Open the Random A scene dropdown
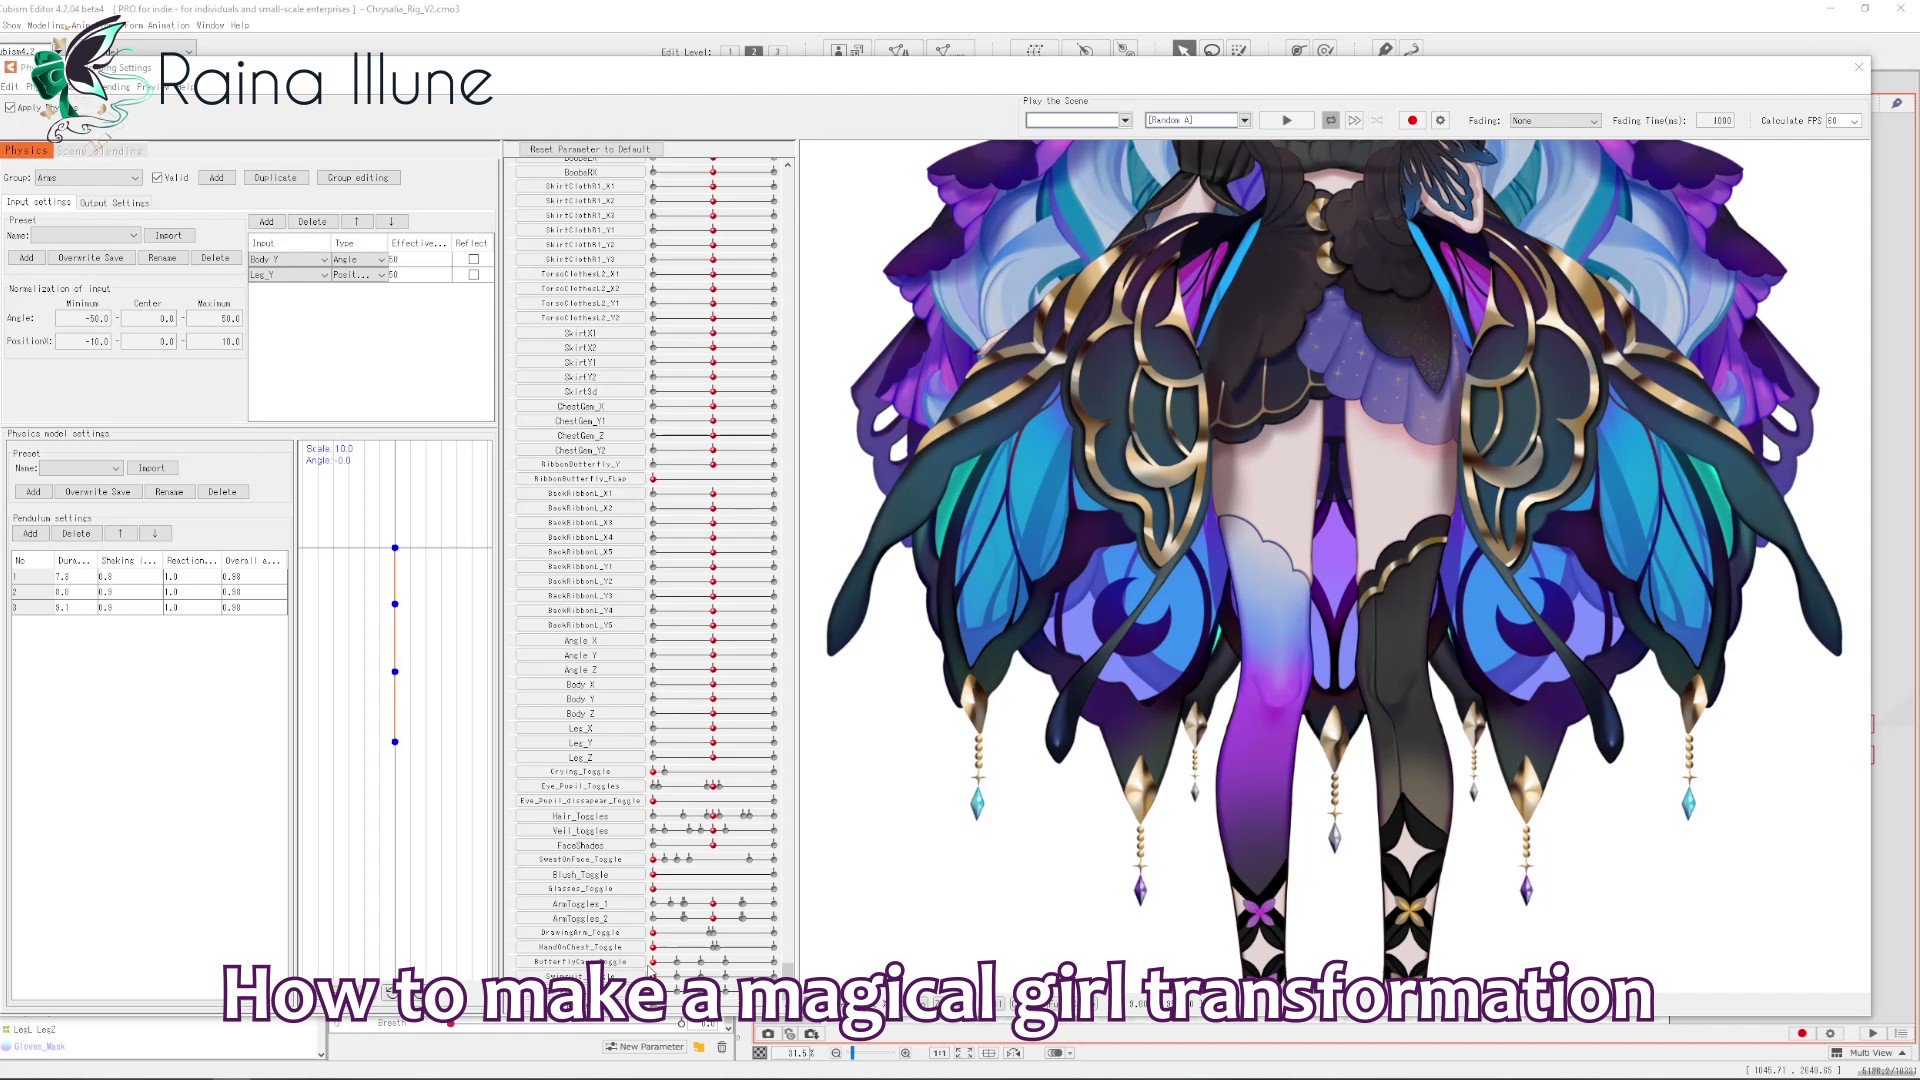 [x=1198, y=120]
